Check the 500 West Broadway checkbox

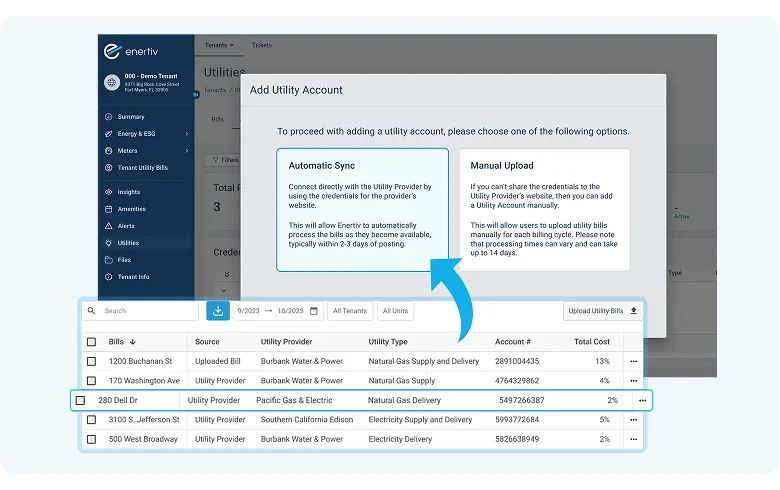pyautogui.click(x=92, y=439)
